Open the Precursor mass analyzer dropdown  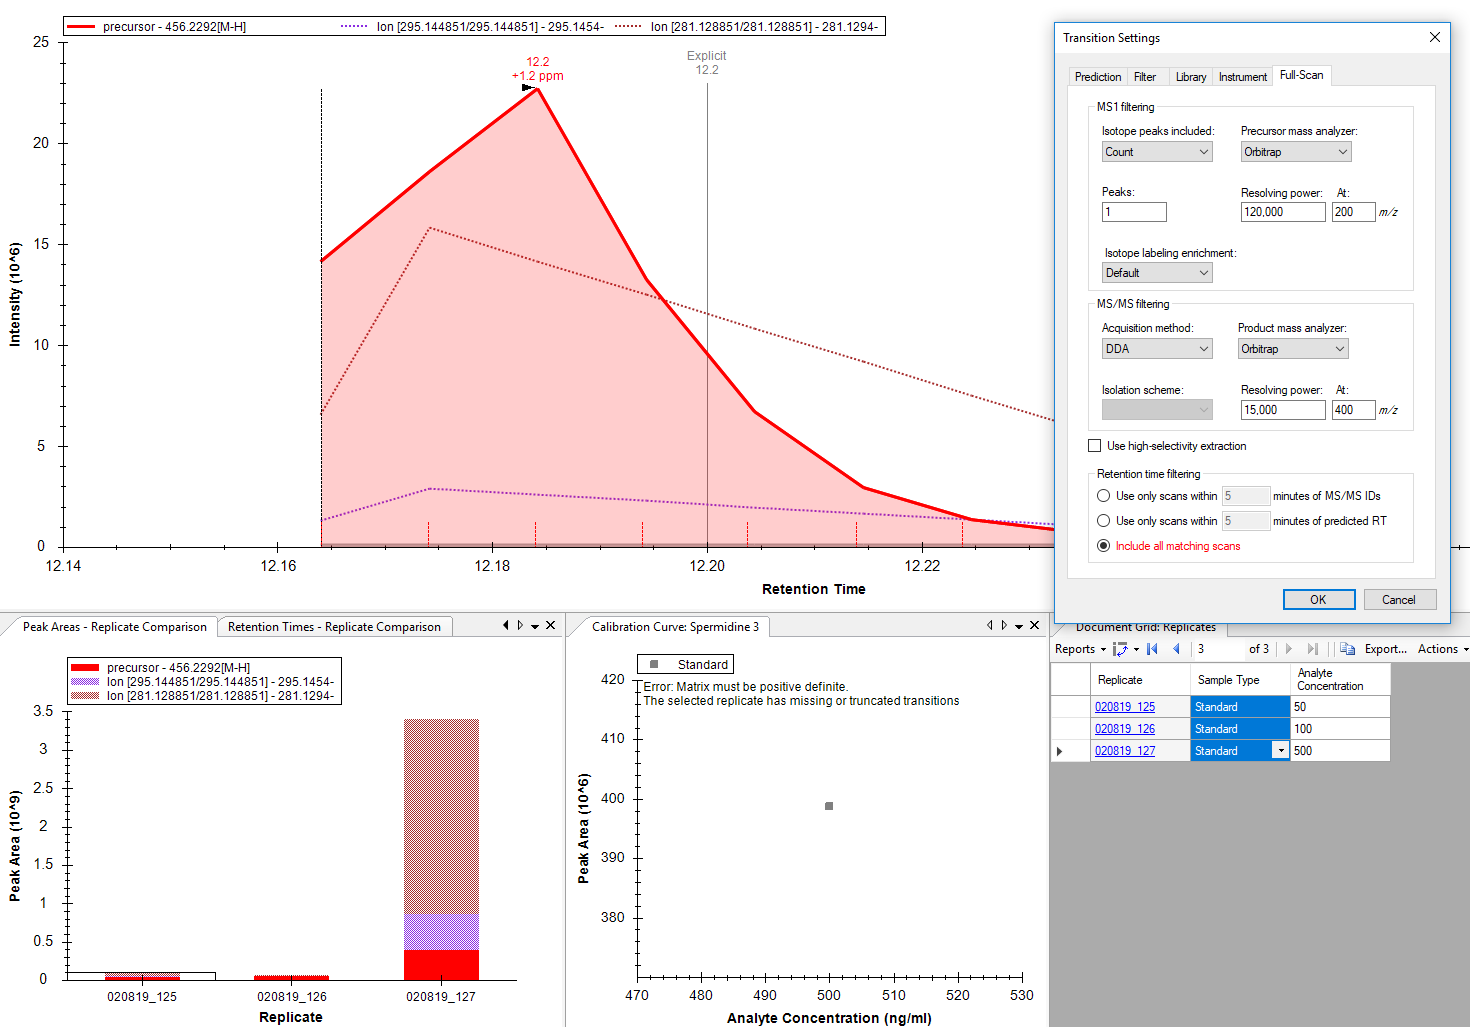[1295, 152]
